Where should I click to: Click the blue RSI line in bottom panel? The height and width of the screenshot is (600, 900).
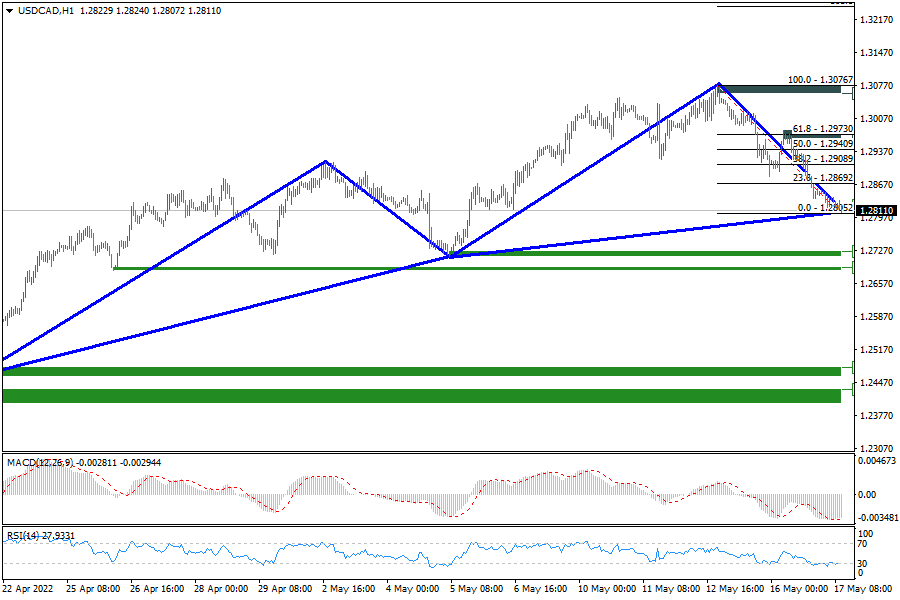point(300,547)
